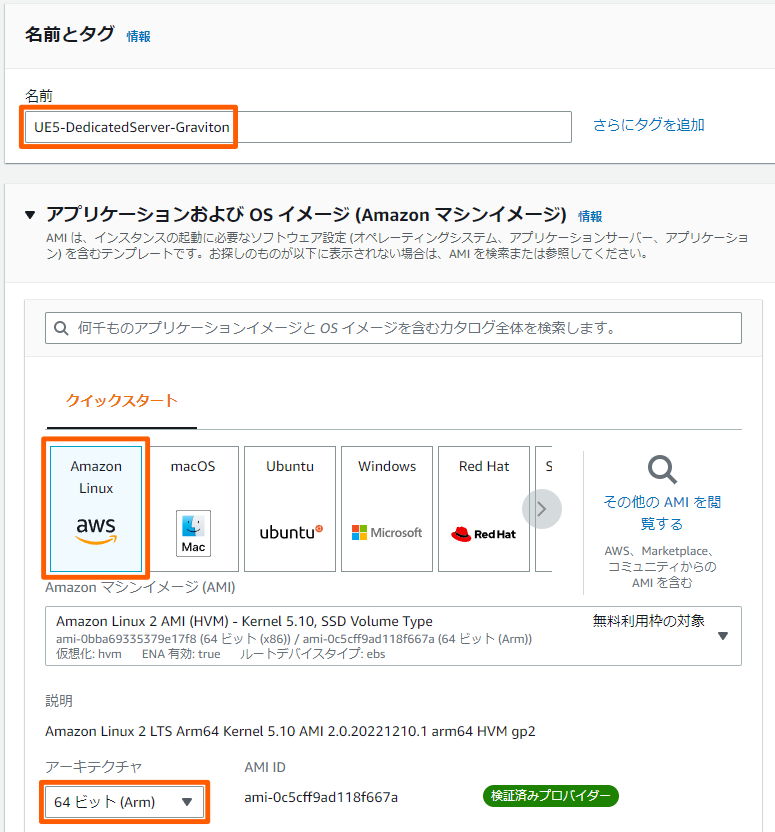
Task: Click the Red Hat logo
Action: 483,534
